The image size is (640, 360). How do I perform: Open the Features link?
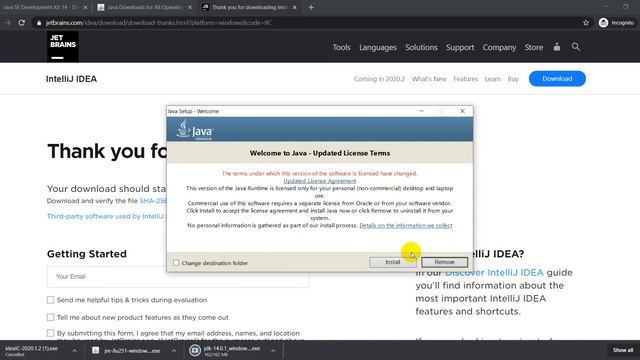(465, 79)
